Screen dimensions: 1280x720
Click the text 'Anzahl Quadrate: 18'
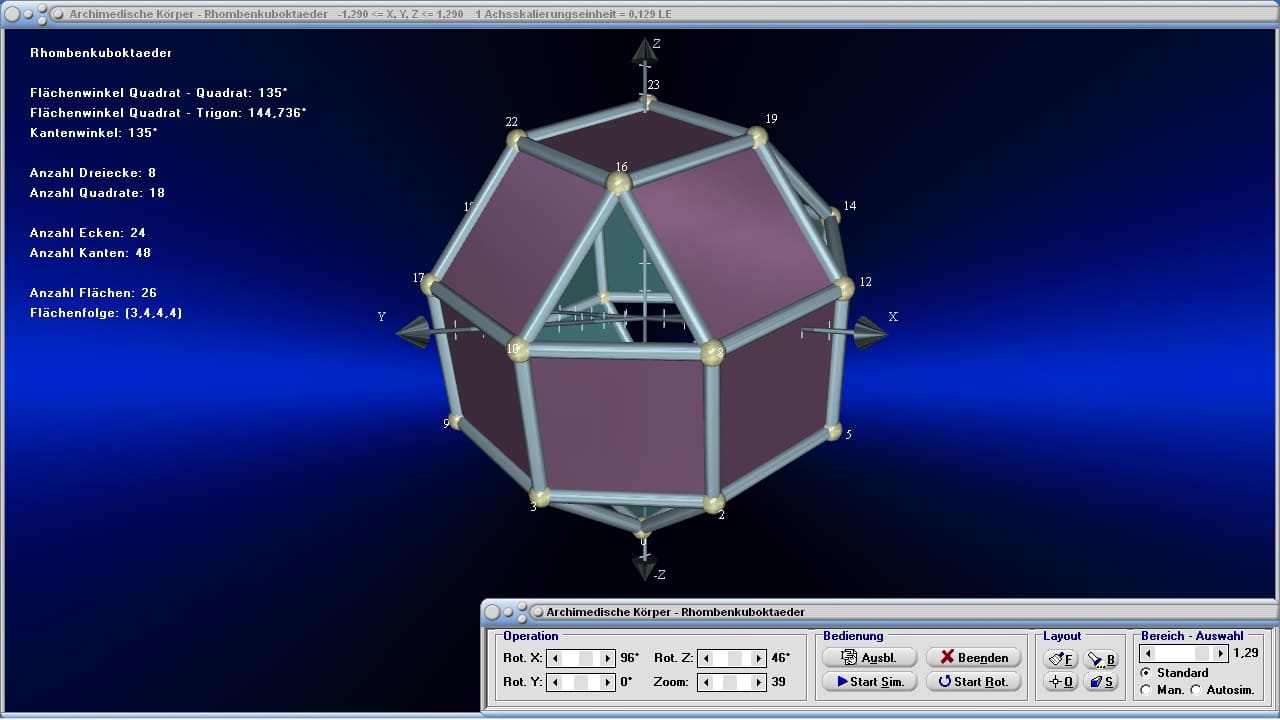click(x=97, y=193)
